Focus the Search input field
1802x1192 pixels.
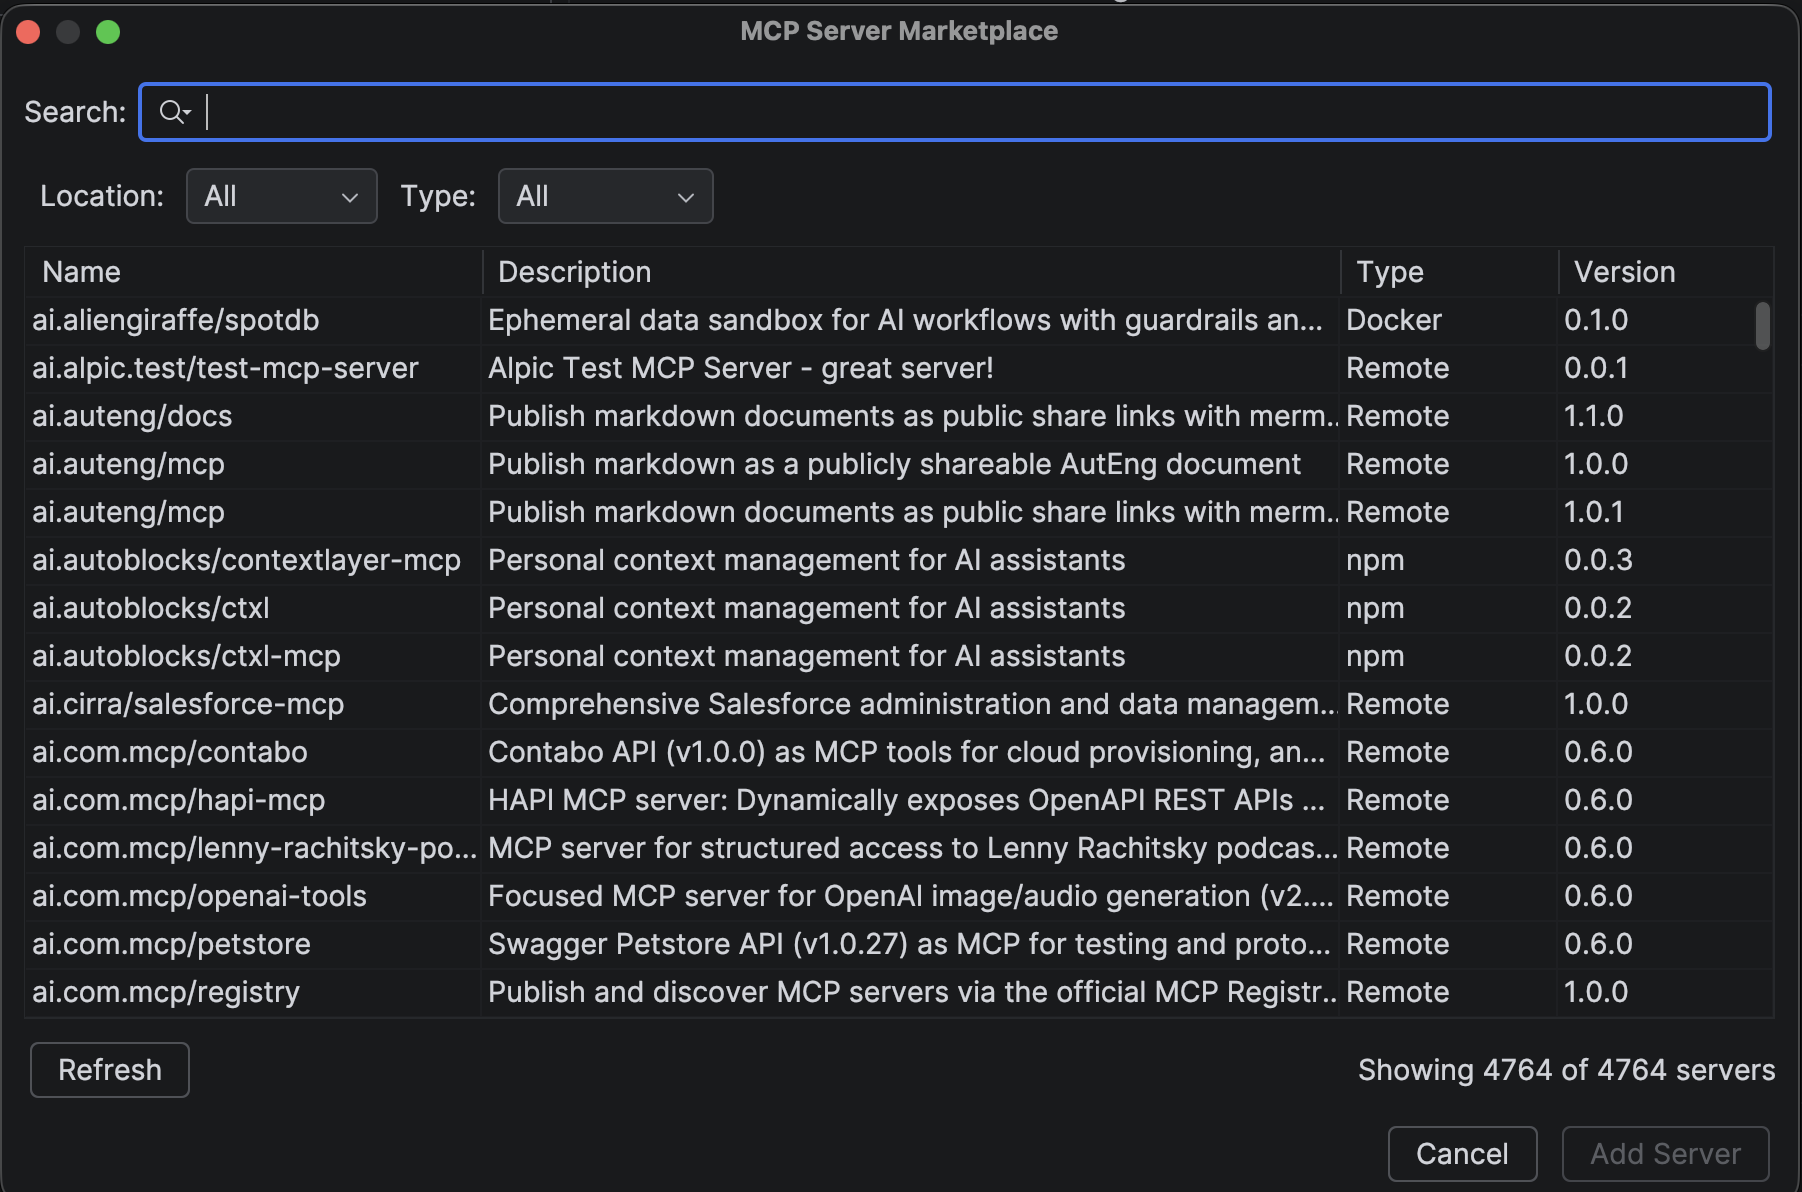coord(954,112)
